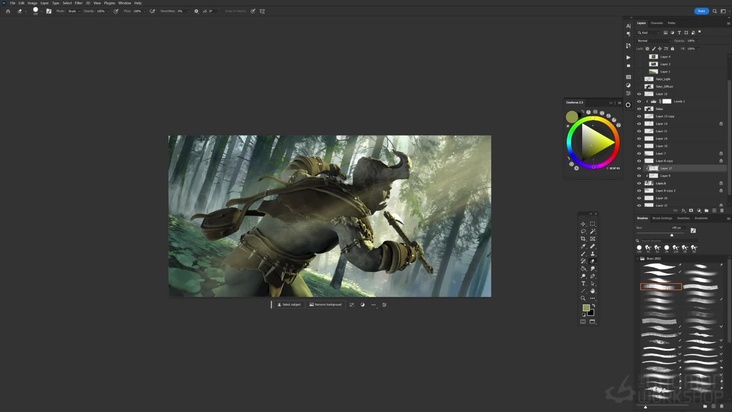Select the Move tool in tools panel
The image size is (732, 412).
[583, 224]
